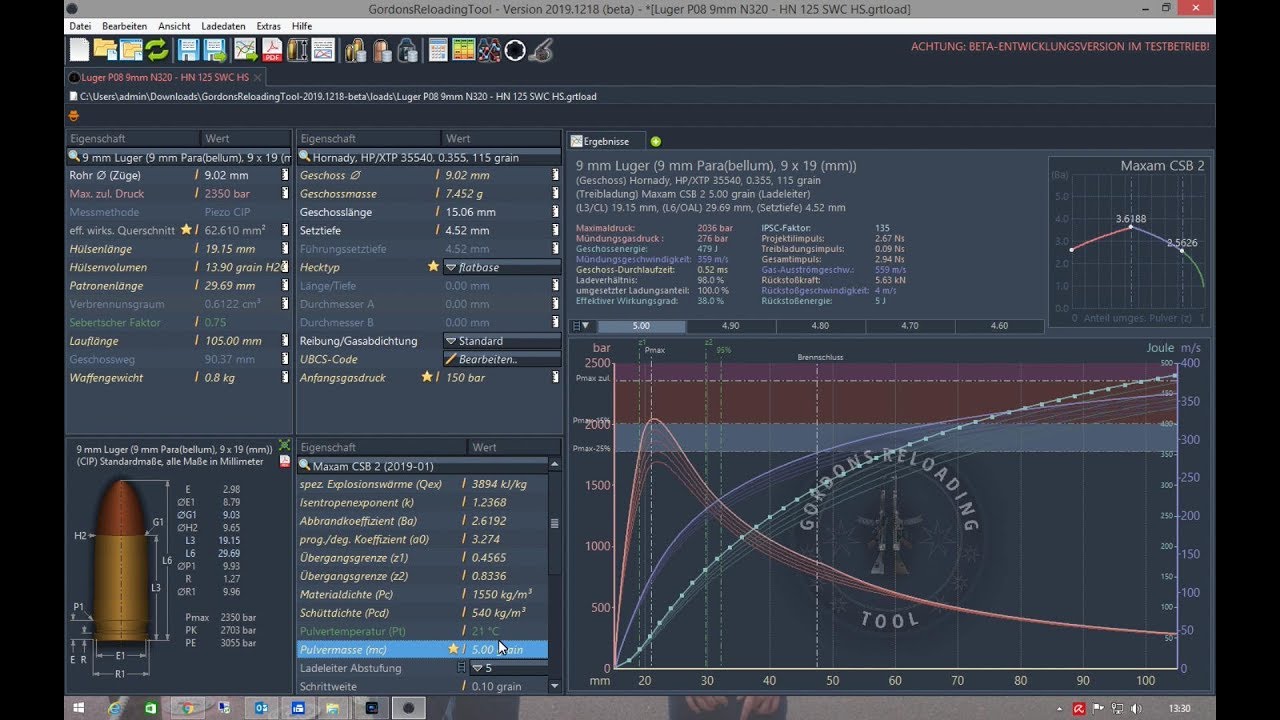Click the green expand icon above cartridge drawing
The height and width of the screenshot is (720, 1280).
coord(284,446)
